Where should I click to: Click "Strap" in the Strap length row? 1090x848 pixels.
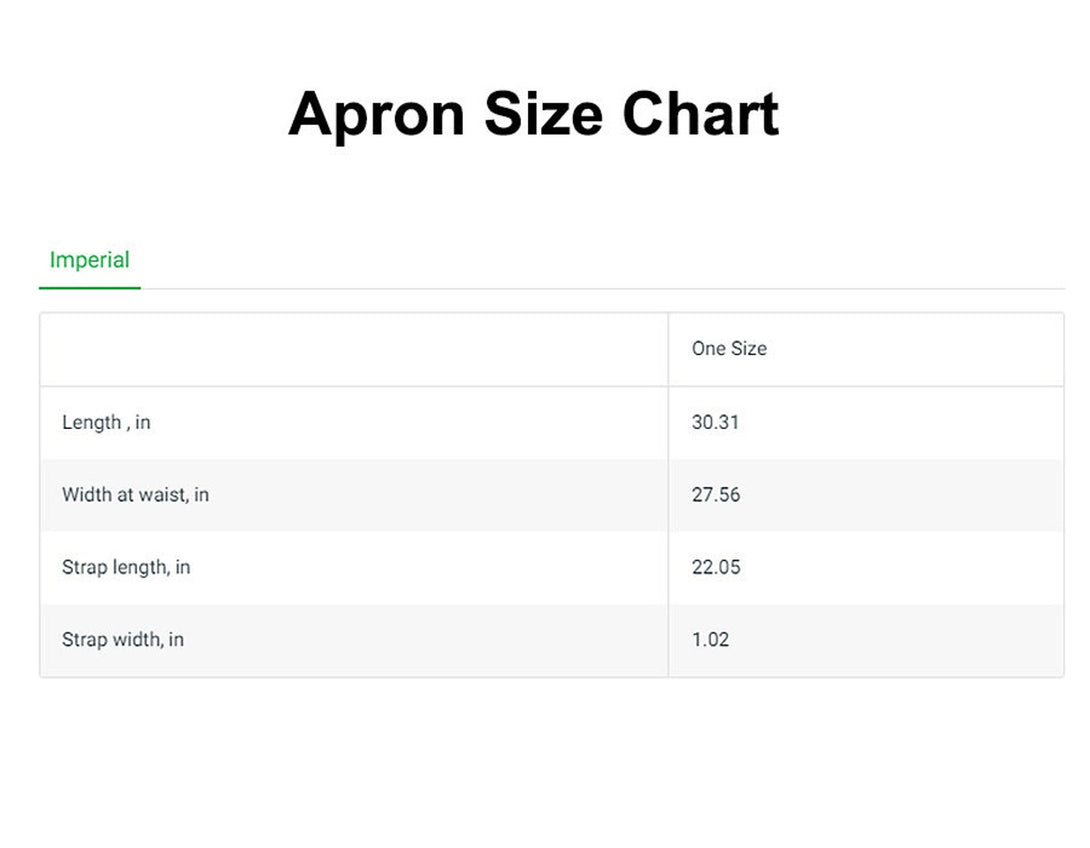click(x=84, y=567)
